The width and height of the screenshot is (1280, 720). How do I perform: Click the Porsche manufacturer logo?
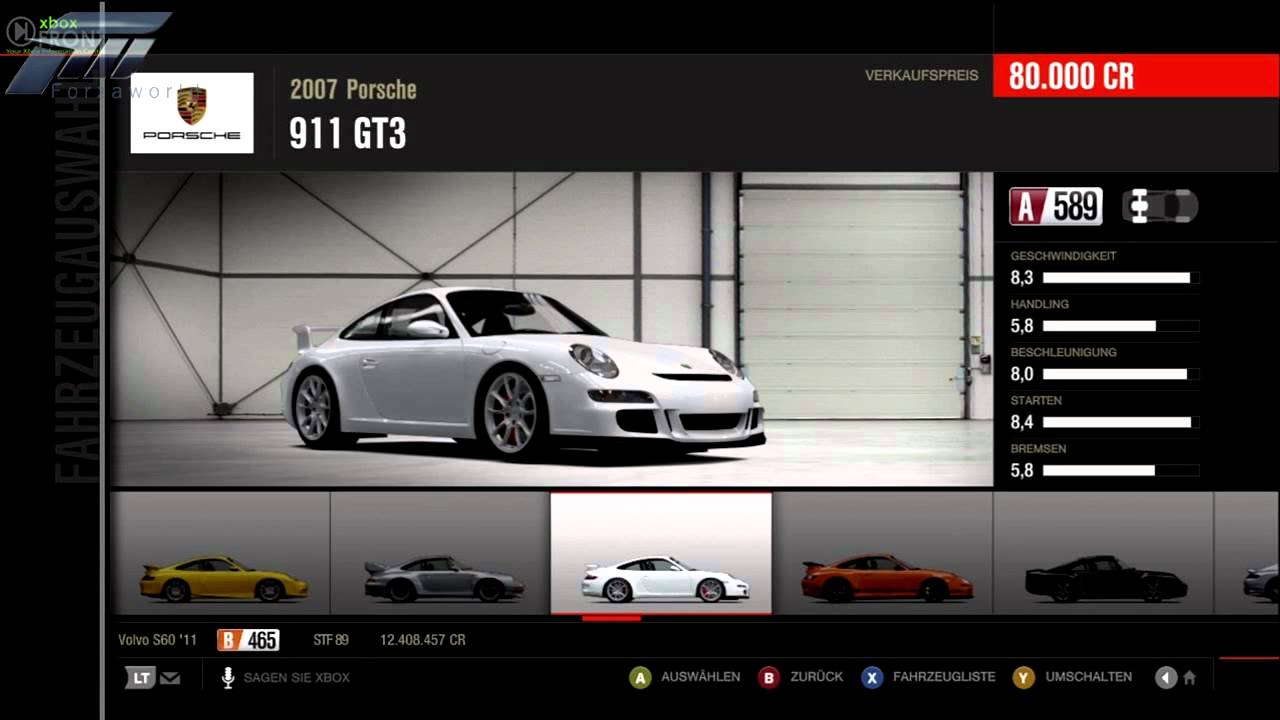pyautogui.click(x=192, y=112)
